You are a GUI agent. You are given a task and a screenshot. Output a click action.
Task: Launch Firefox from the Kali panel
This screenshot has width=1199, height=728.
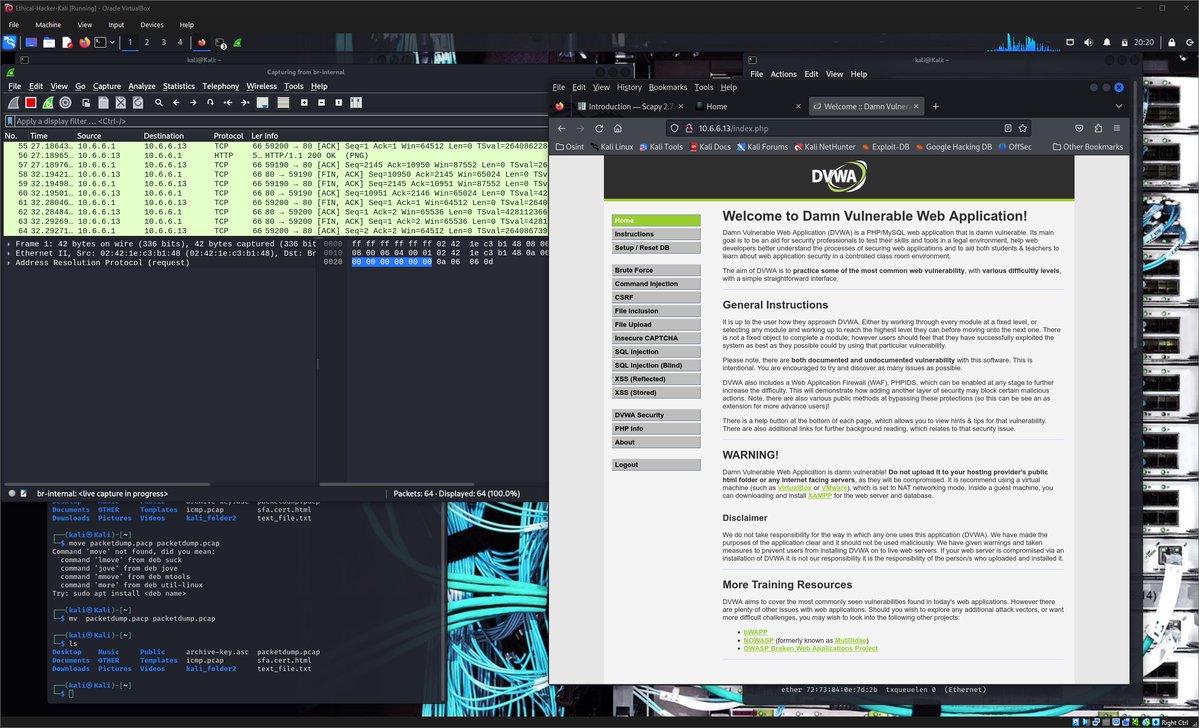pyautogui.click(x=84, y=43)
